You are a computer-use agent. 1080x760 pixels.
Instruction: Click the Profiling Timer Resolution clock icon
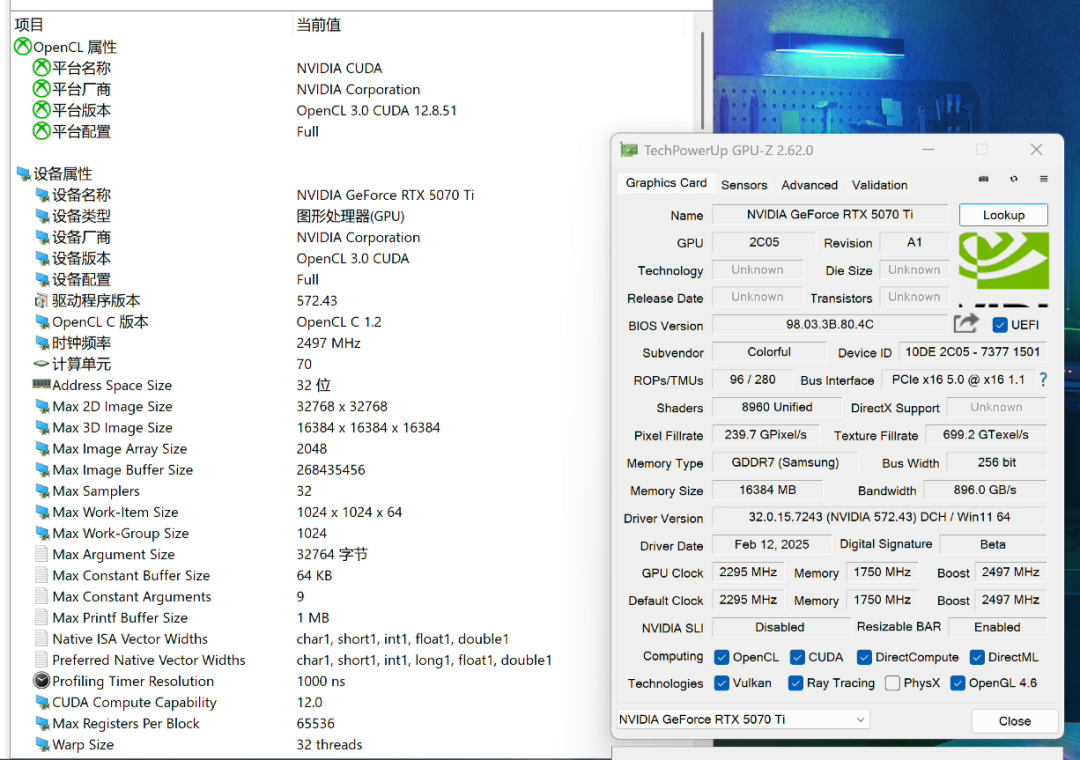[41, 681]
